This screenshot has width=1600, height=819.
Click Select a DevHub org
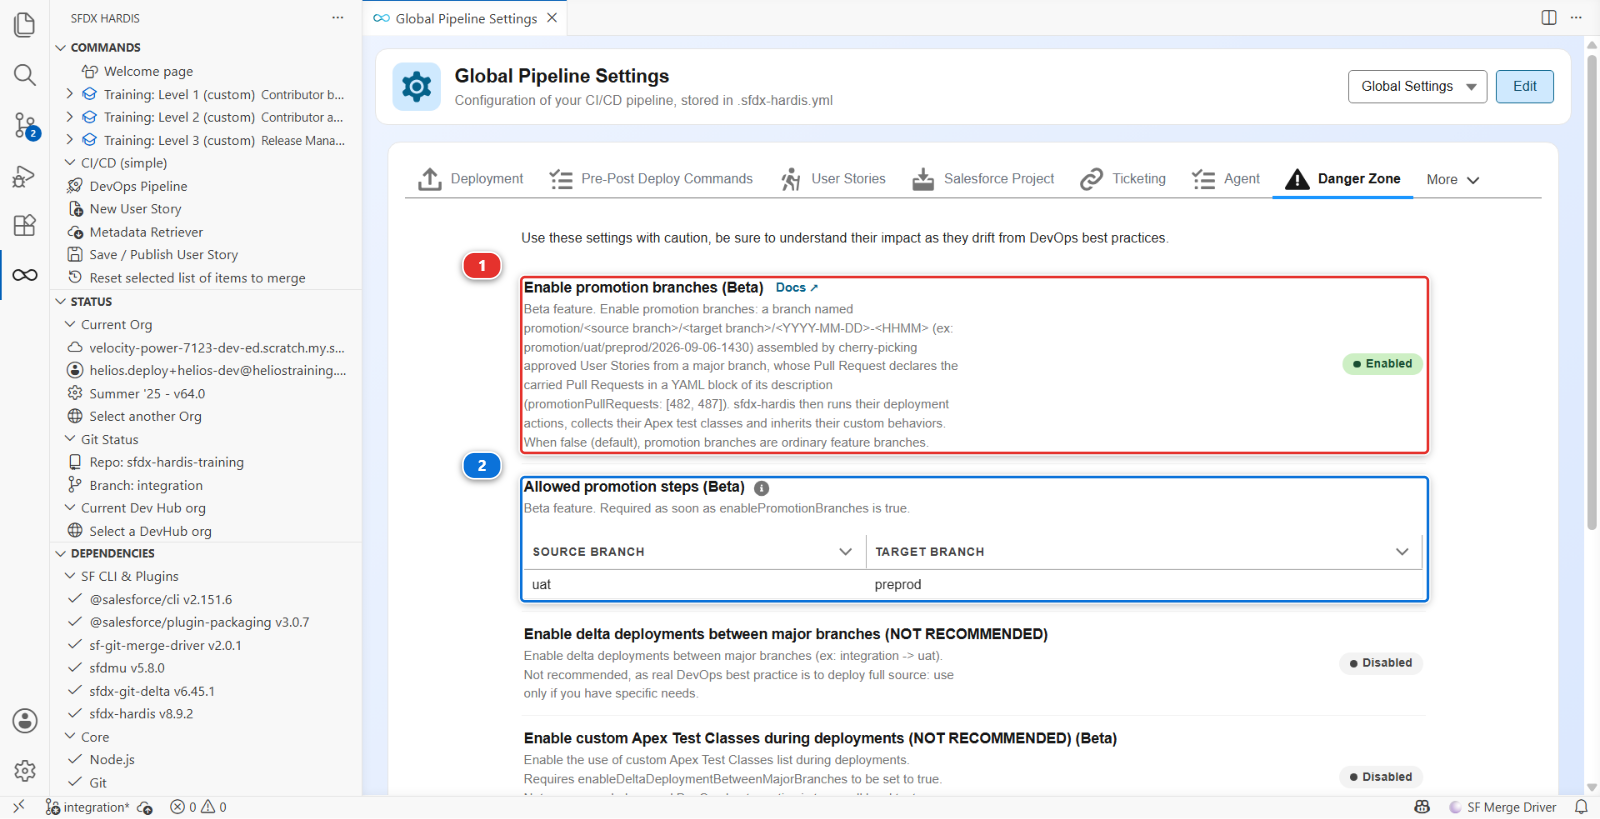150,531
